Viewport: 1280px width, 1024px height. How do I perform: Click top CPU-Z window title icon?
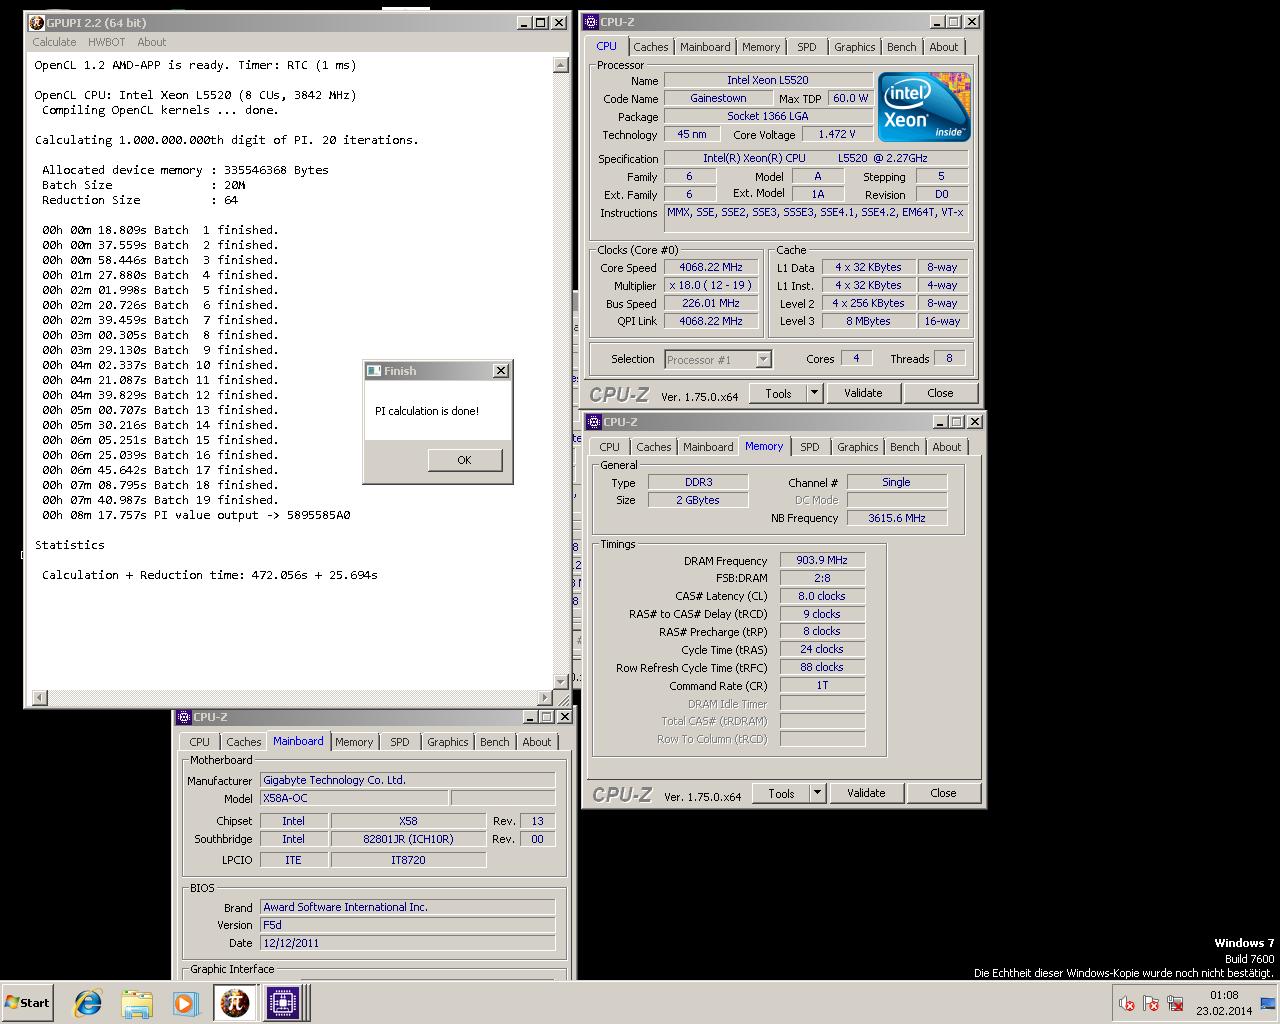(592, 22)
